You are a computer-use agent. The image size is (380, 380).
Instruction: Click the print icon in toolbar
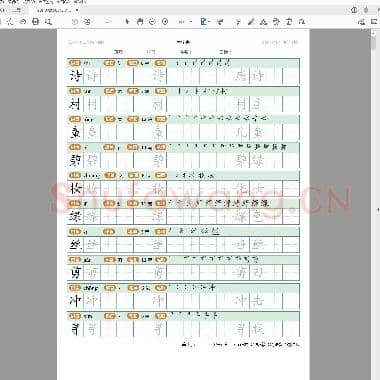35,22
